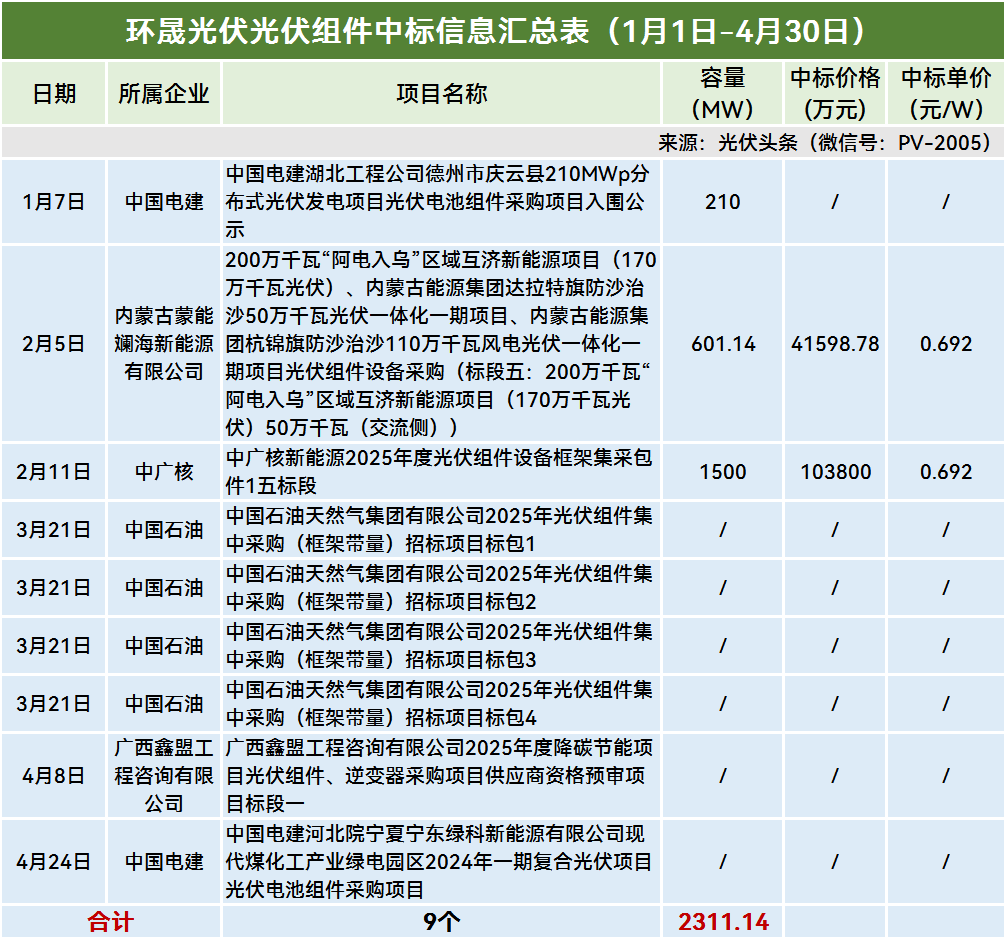Viewport: 1006px width, 939px height.
Task: Click 中国石油 in the 标包4 row
Action: click(164, 704)
